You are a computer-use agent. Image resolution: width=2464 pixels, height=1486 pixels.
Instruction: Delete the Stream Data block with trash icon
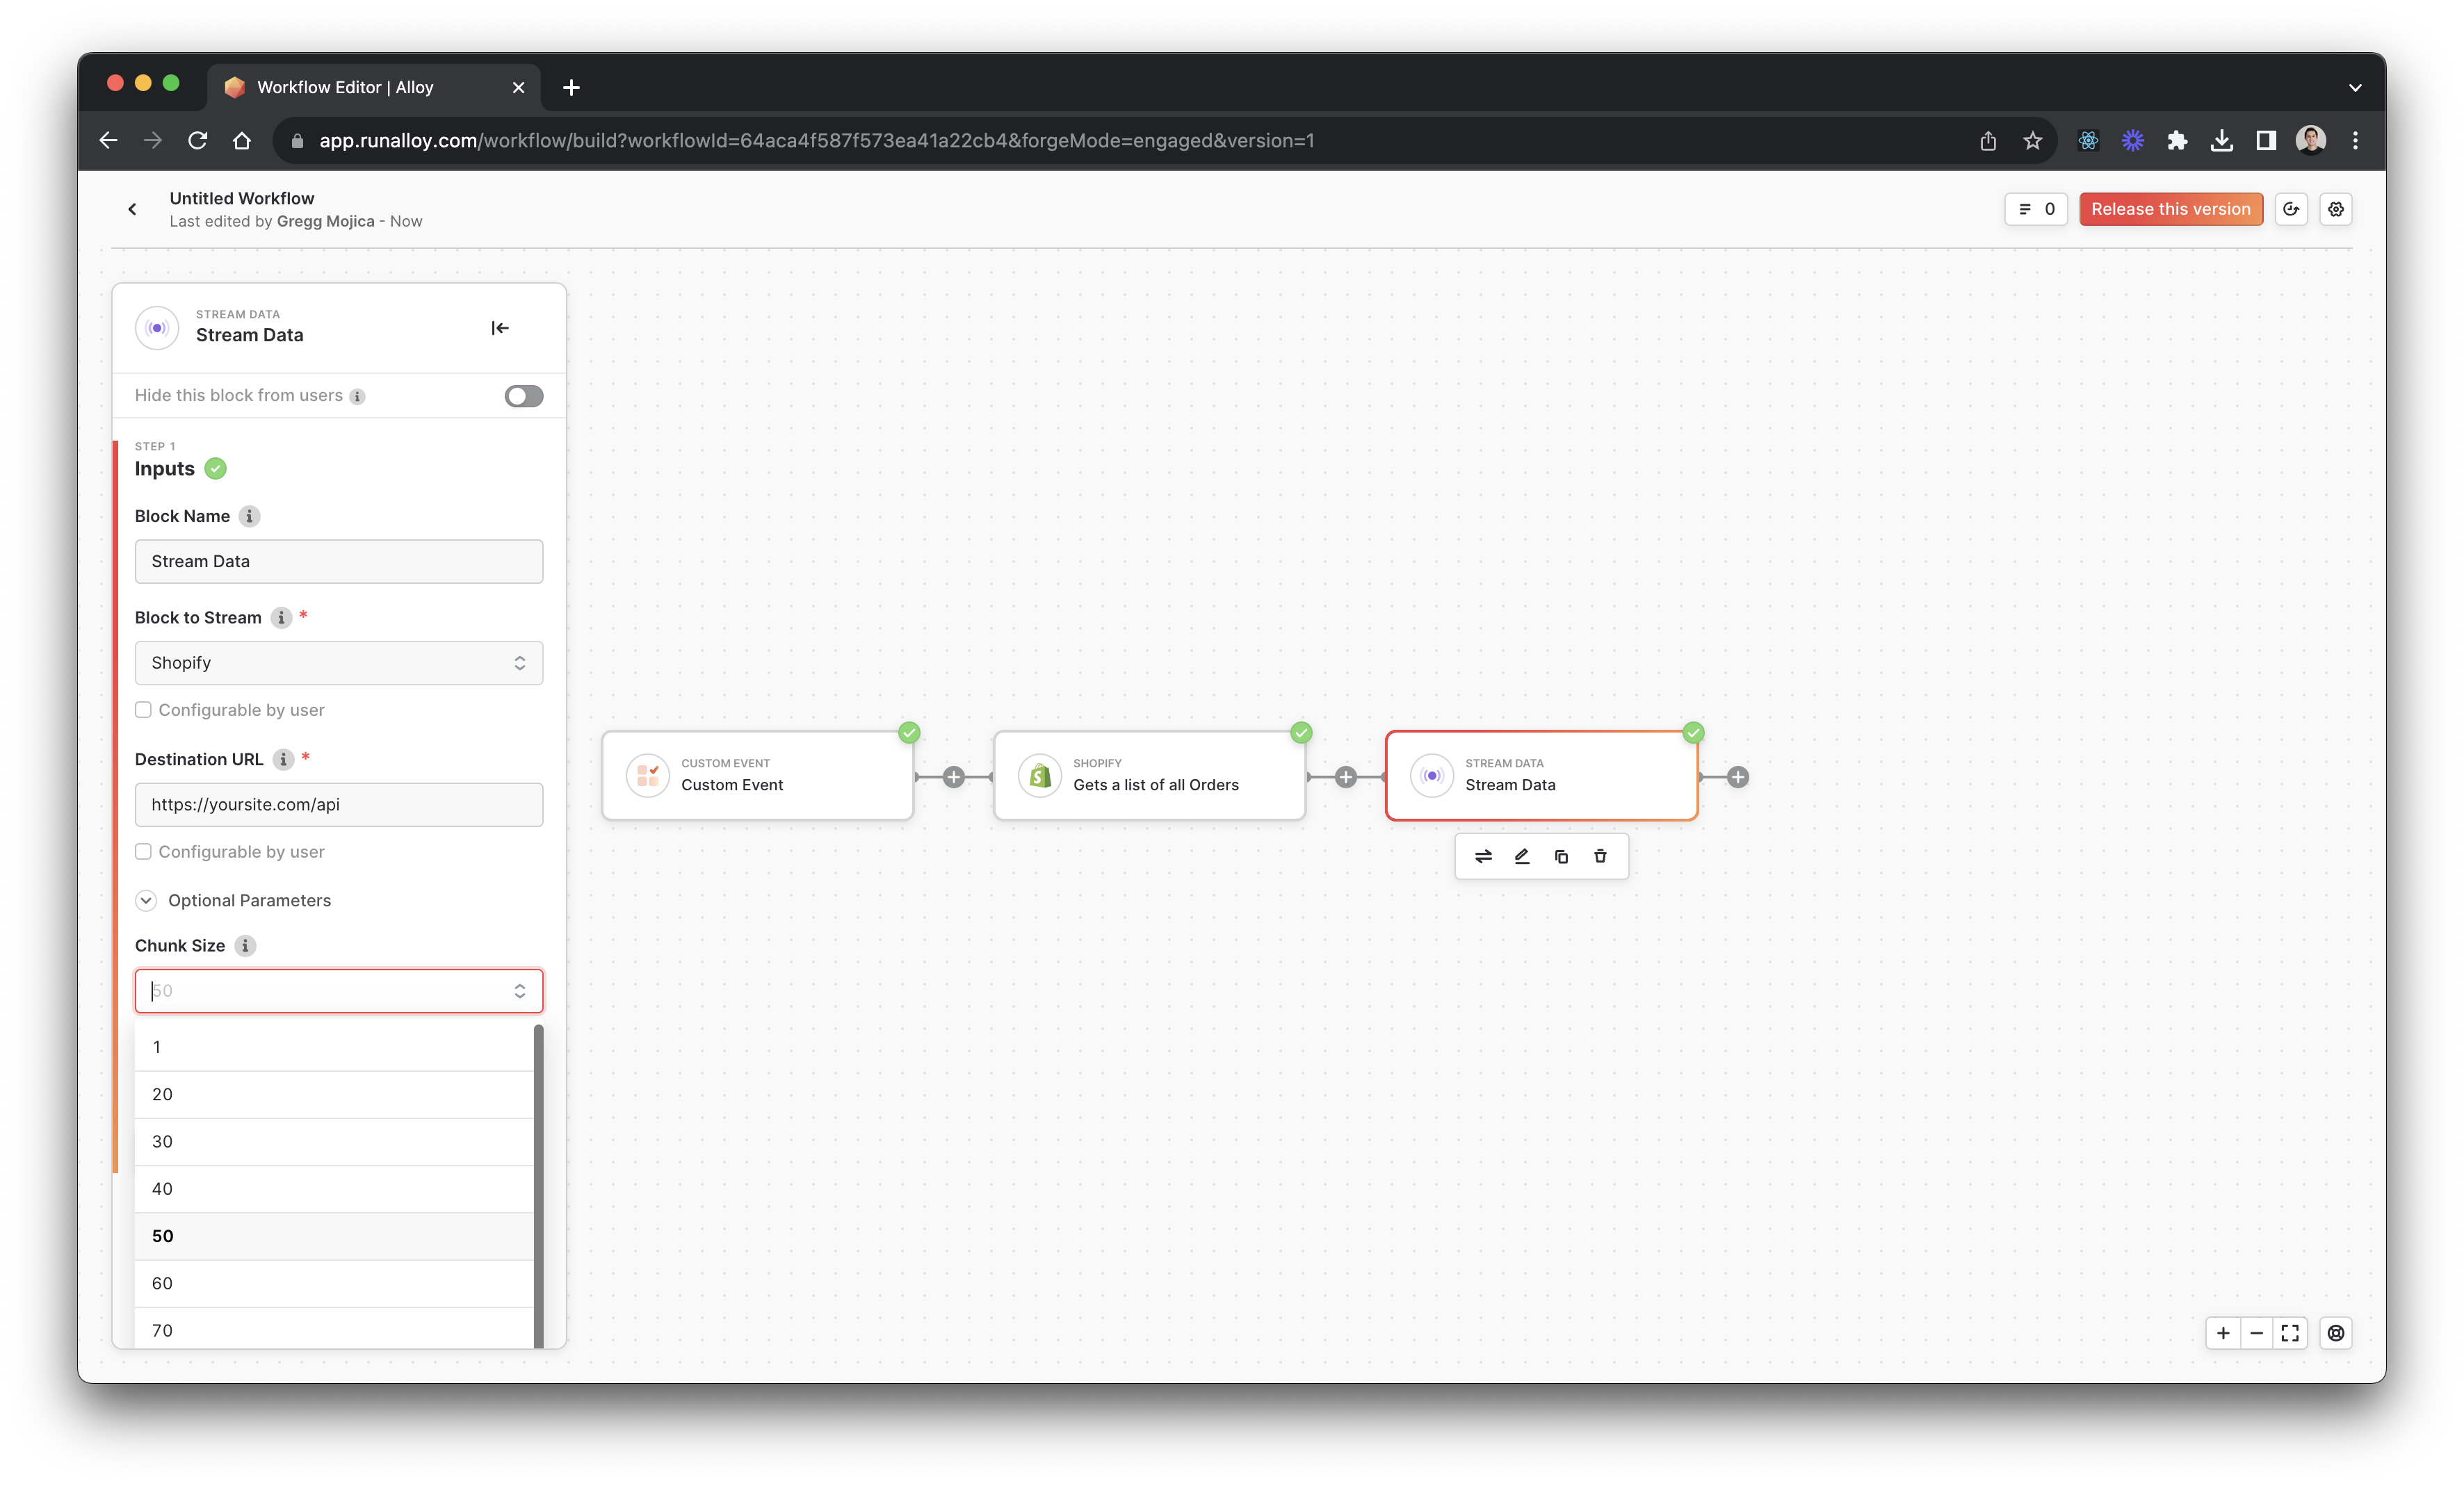pos(1600,856)
